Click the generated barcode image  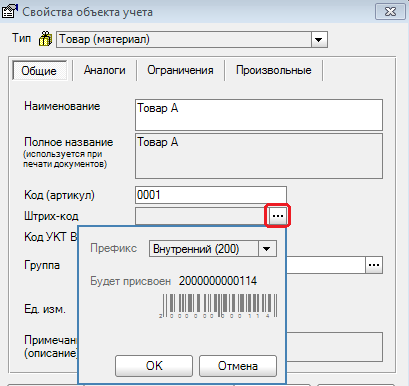[x=219, y=306]
